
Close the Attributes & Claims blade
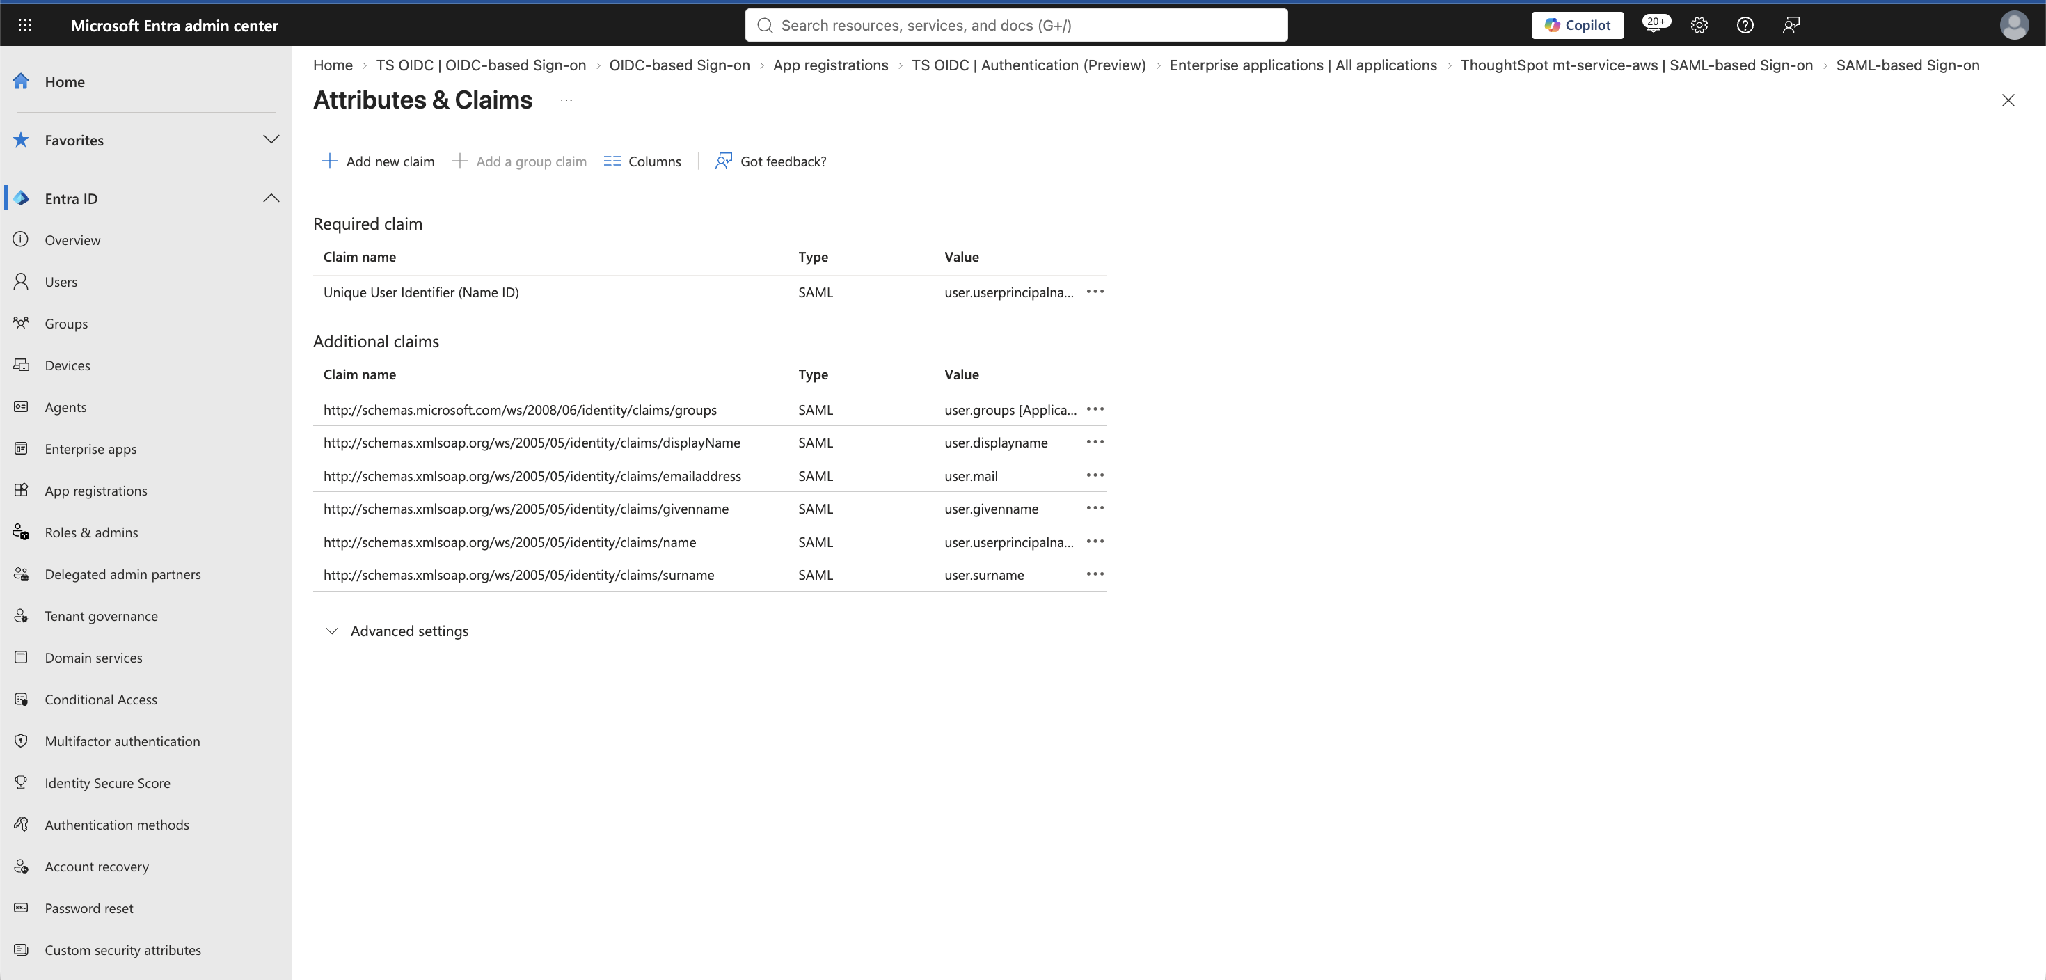2008,100
